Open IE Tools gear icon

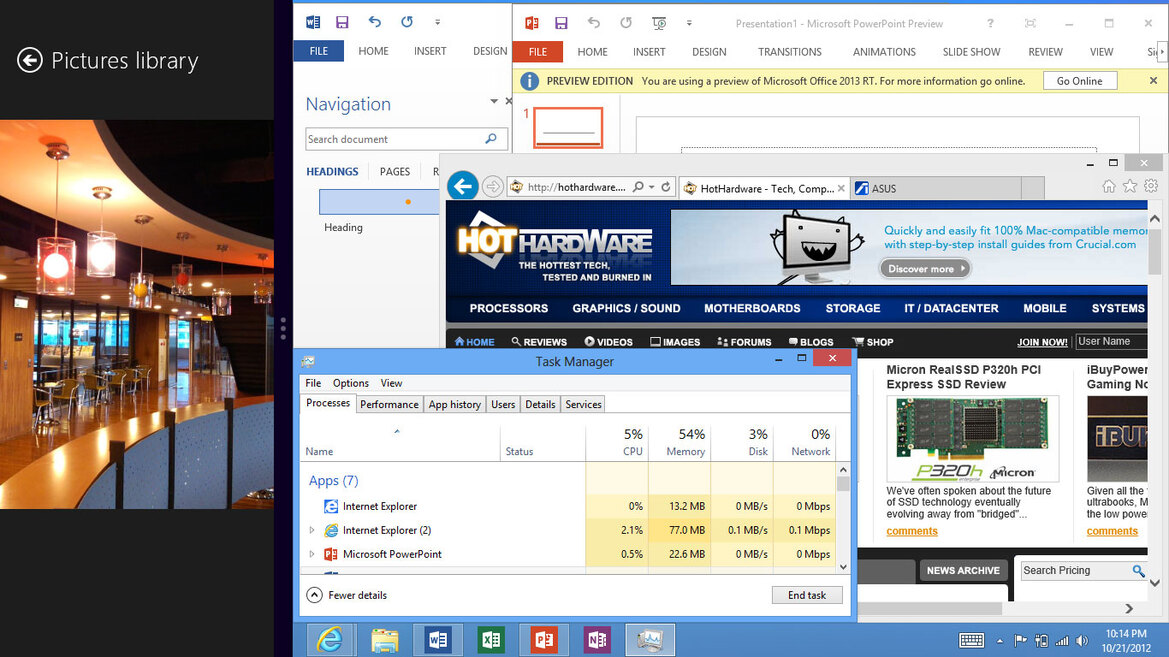click(1151, 186)
